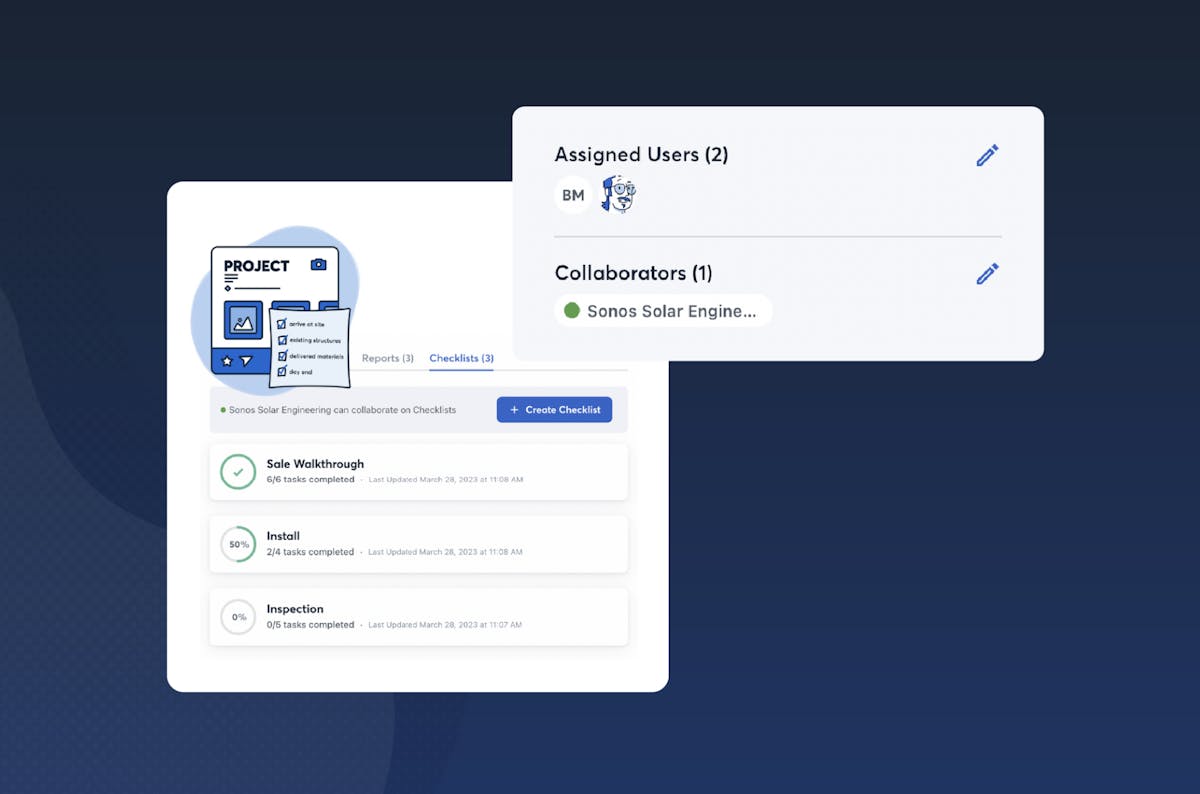
Task: Click the camera icon on Project illustration
Action: pos(318,265)
